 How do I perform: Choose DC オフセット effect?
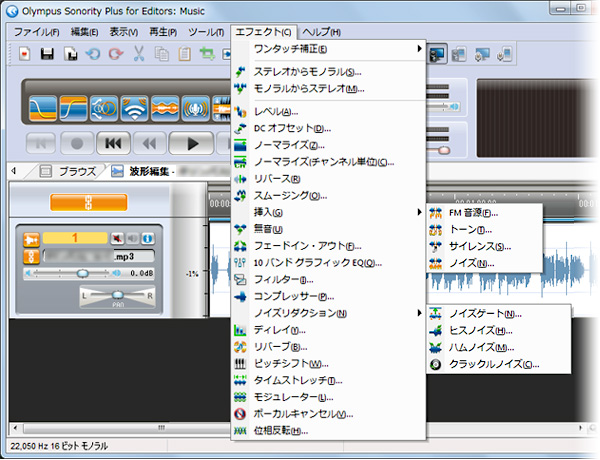[329, 128]
